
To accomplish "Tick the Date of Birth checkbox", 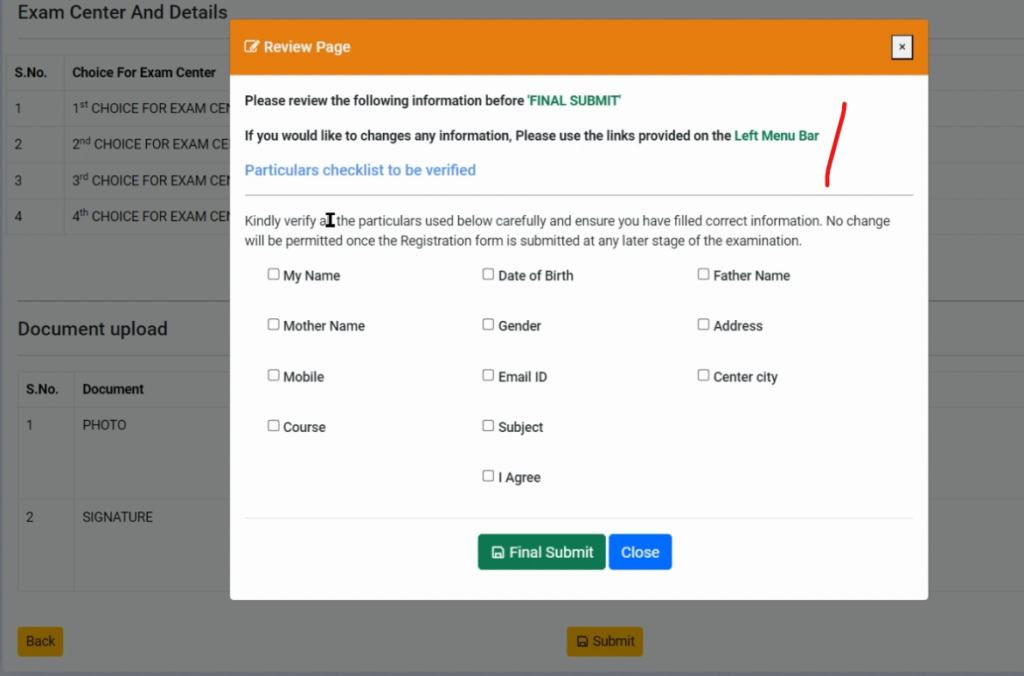I will (x=488, y=274).
